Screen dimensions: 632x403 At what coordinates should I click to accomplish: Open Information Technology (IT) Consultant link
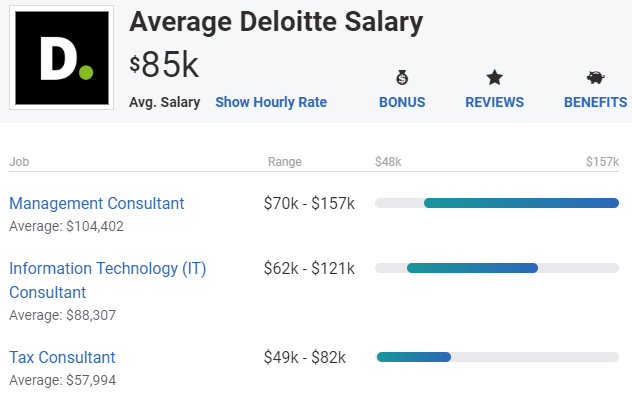pos(107,269)
